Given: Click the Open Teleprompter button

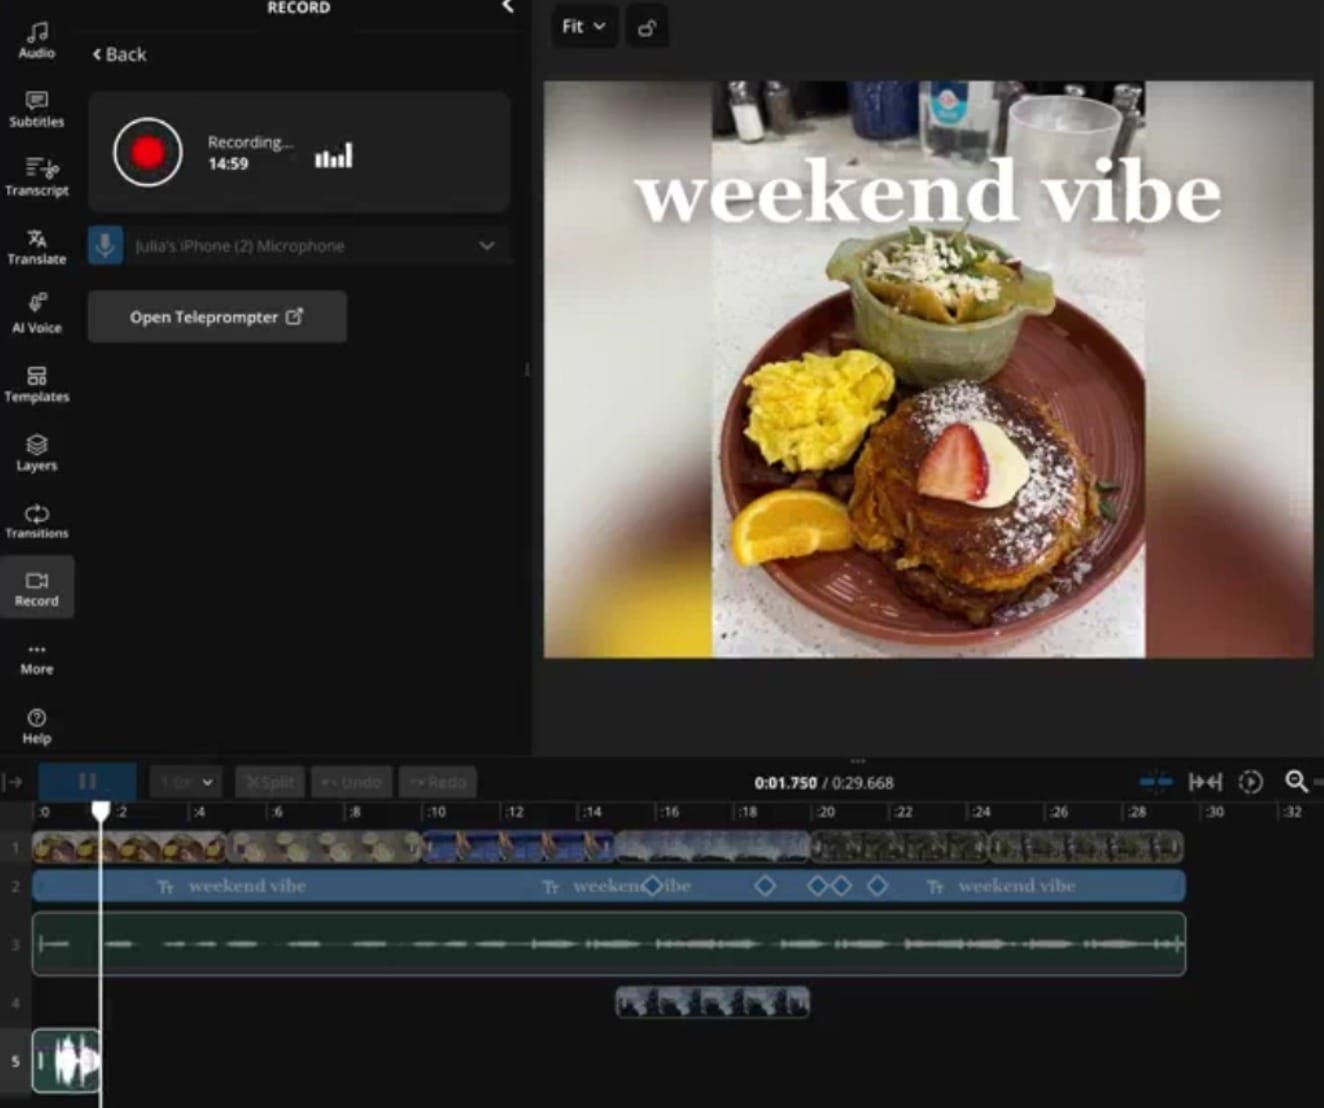Looking at the screenshot, I should point(217,317).
